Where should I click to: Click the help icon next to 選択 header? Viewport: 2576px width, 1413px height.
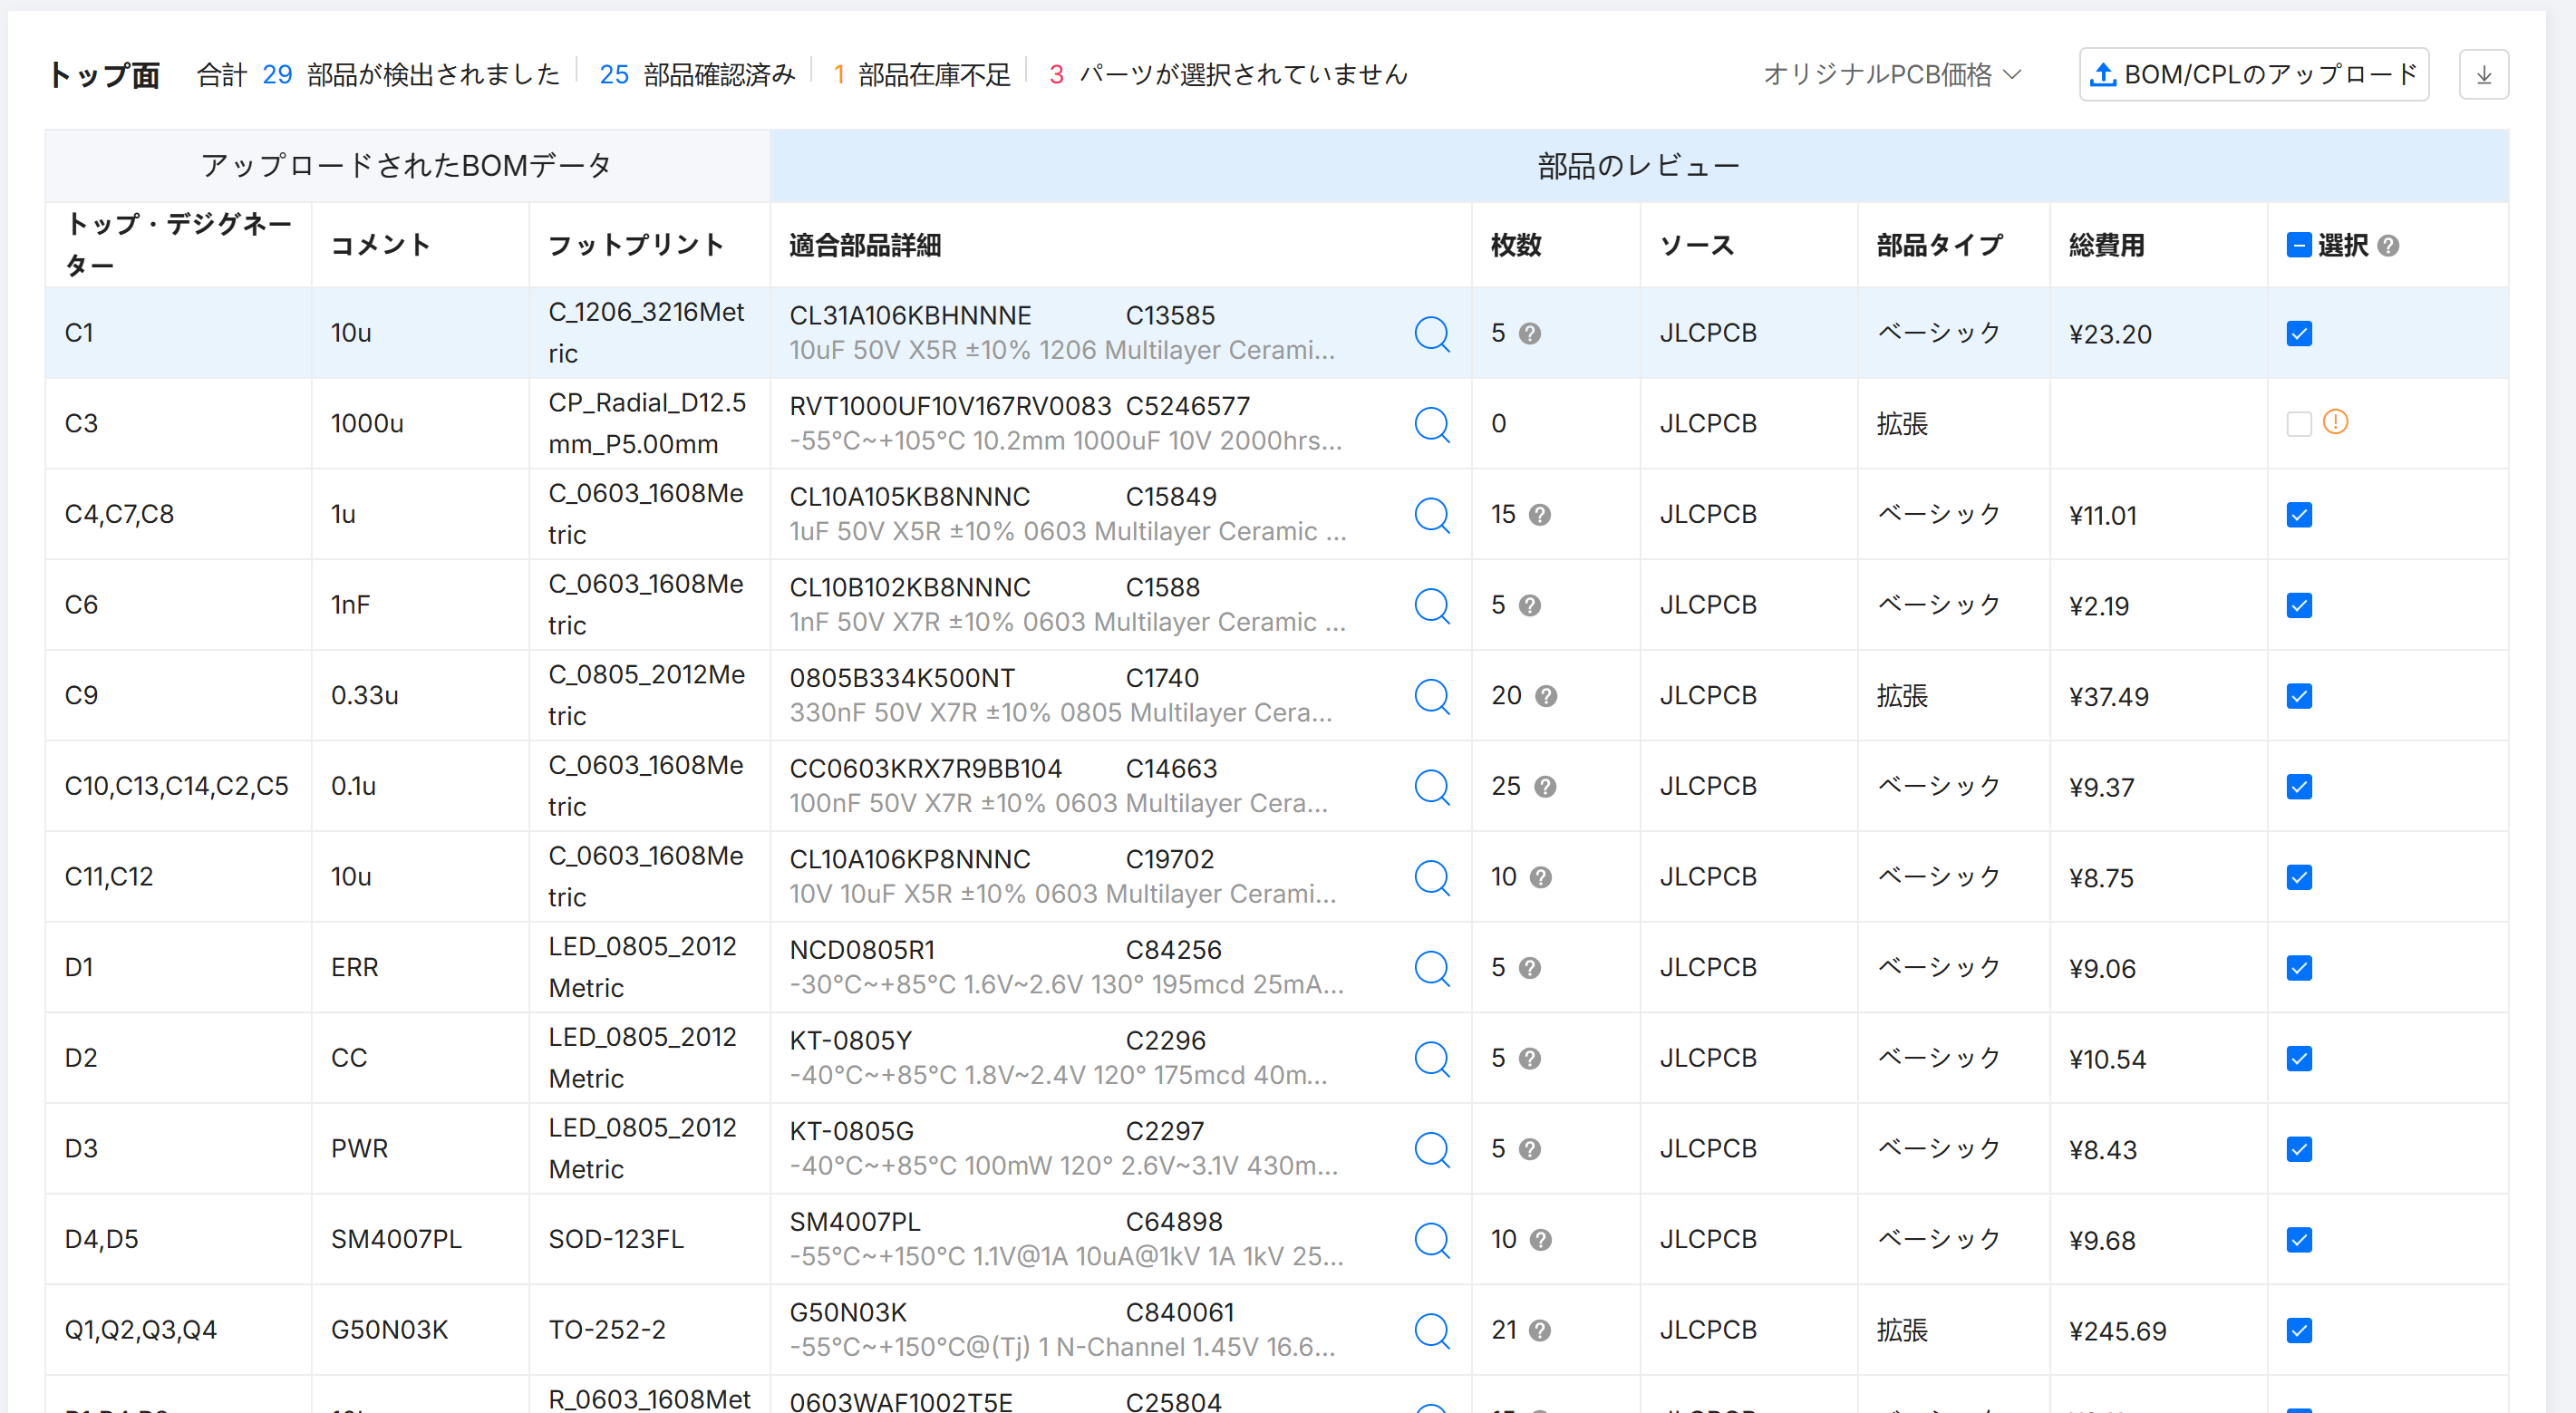click(x=2388, y=245)
